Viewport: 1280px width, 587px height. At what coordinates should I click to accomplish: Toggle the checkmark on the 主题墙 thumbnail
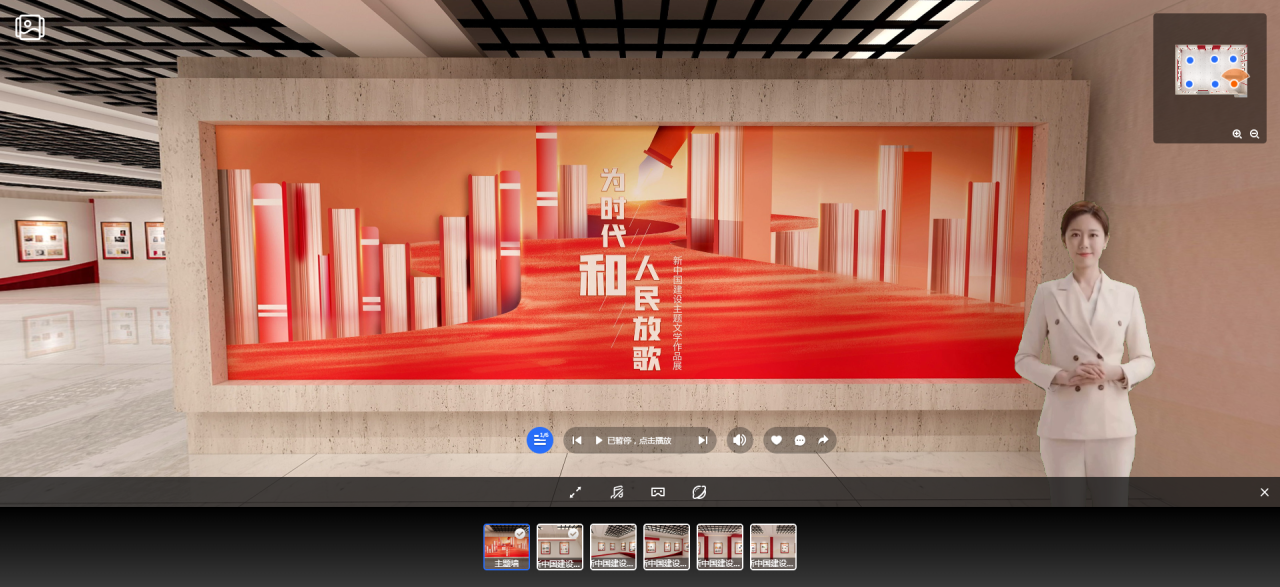(x=519, y=533)
